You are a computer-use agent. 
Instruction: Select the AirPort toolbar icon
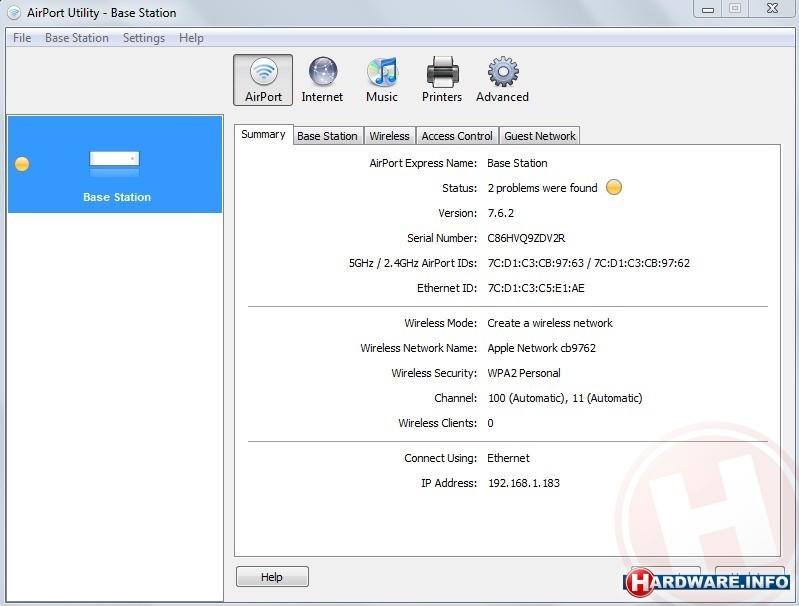pos(263,80)
